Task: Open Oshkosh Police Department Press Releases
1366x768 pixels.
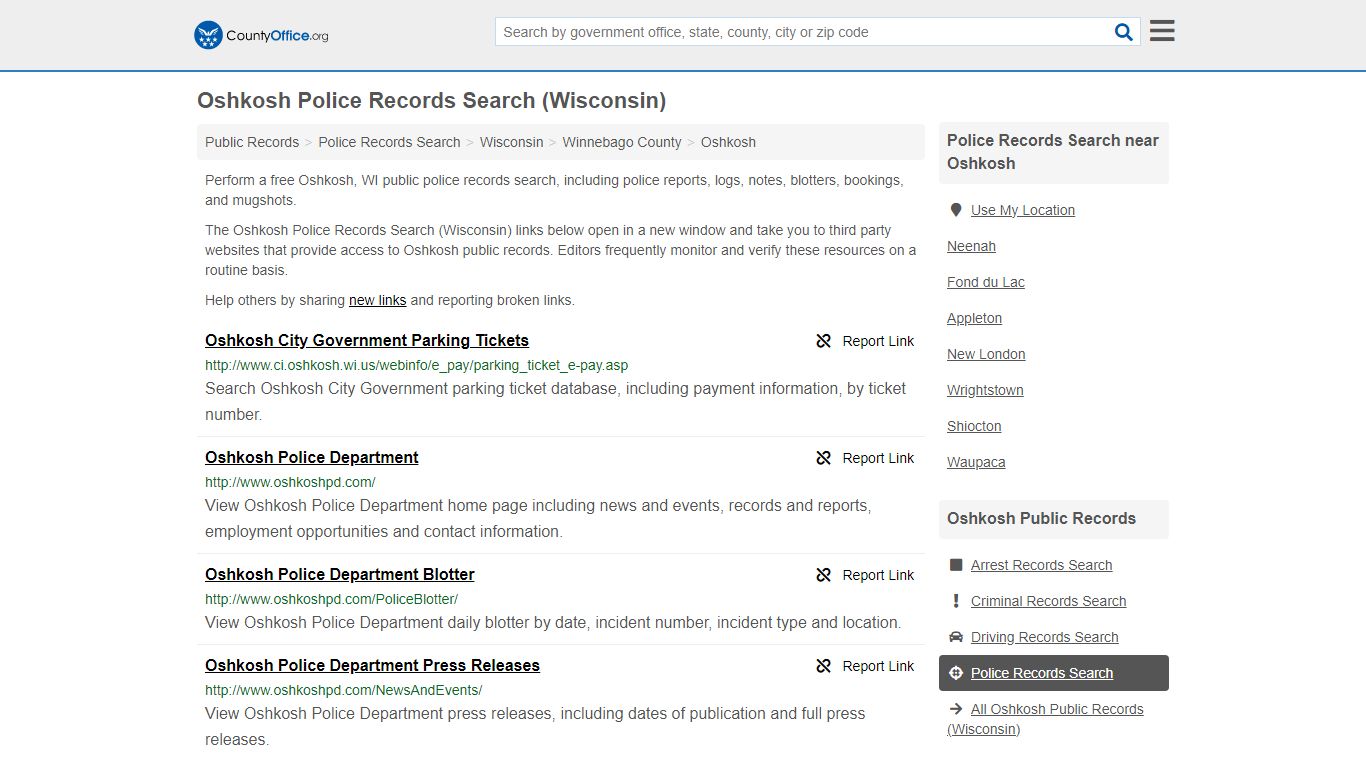Action: (x=372, y=665)
